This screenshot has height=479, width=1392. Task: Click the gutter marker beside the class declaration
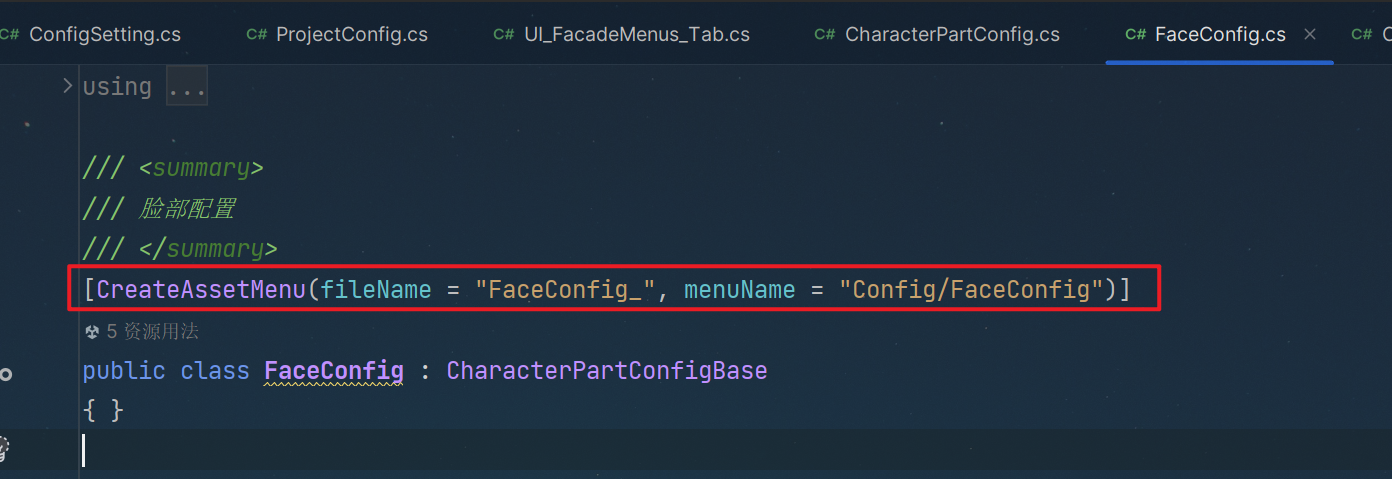coord(6,374)
